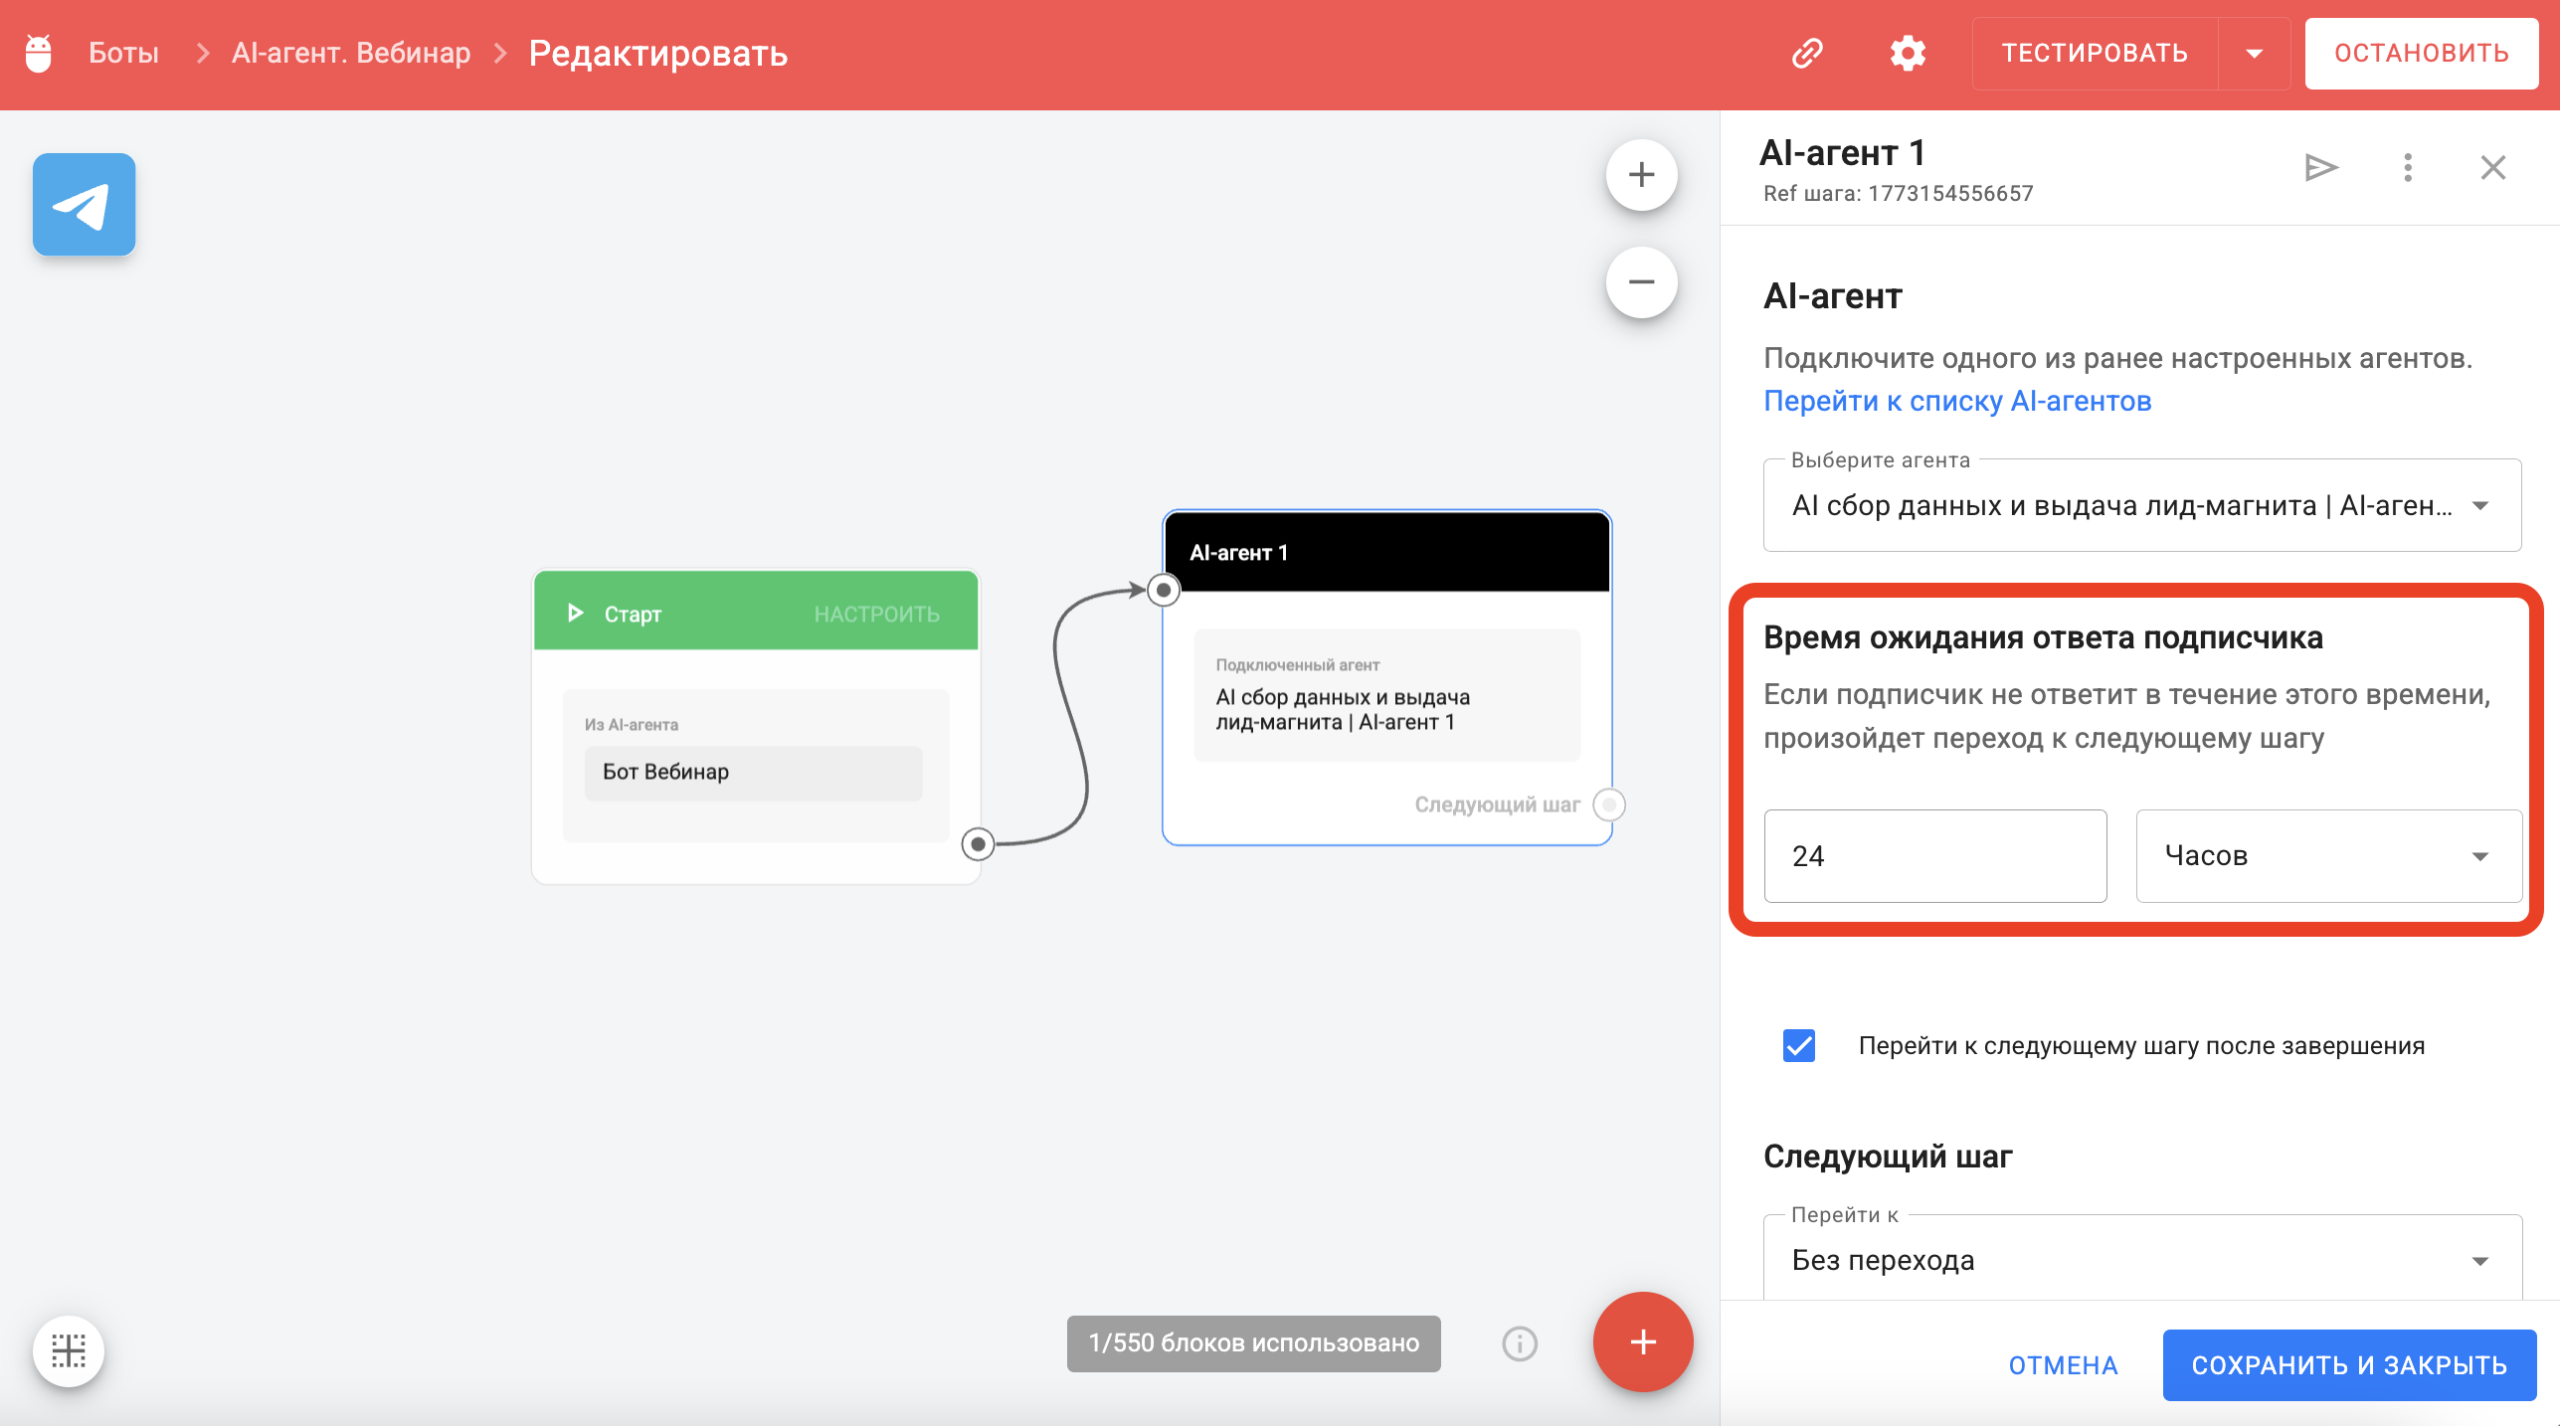
Task: Open 'Перейти к' next step dropdown
Action: click(x=2141, y=1260)
